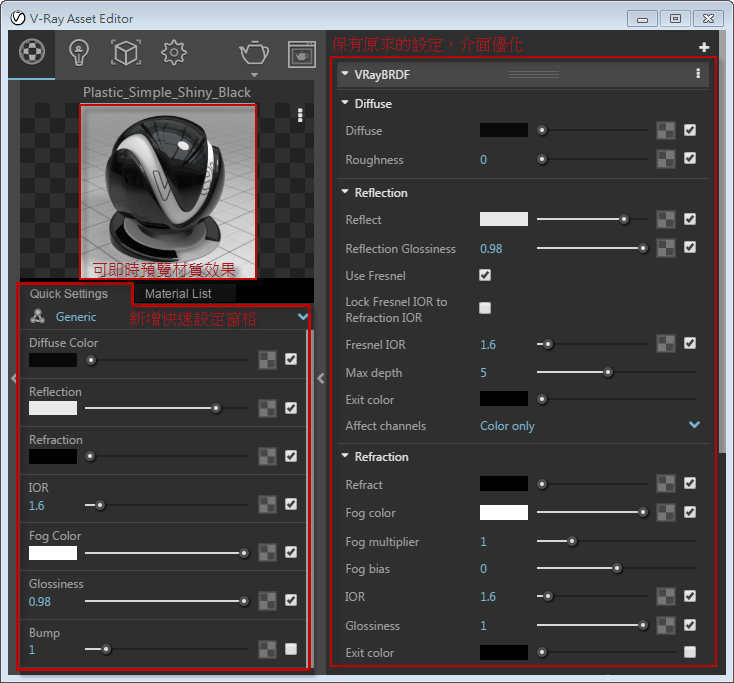Image resolution: width=734 pixels, height=683 pixels.
Task: Toggle the Quick Settings IOR checkbox
Action: [291, 504]
